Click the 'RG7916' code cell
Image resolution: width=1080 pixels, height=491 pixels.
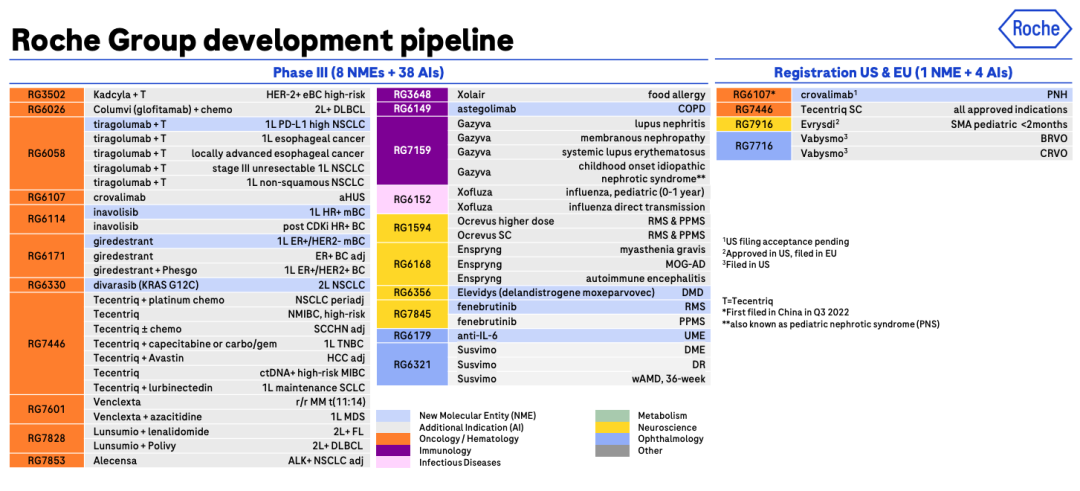pos(754,124)
